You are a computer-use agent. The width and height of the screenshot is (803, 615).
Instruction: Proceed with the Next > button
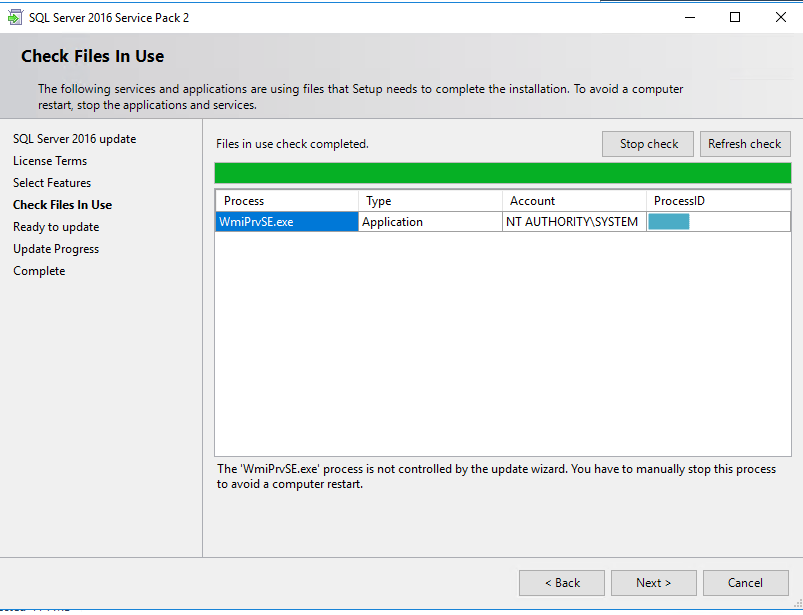[x=653, y=583]
